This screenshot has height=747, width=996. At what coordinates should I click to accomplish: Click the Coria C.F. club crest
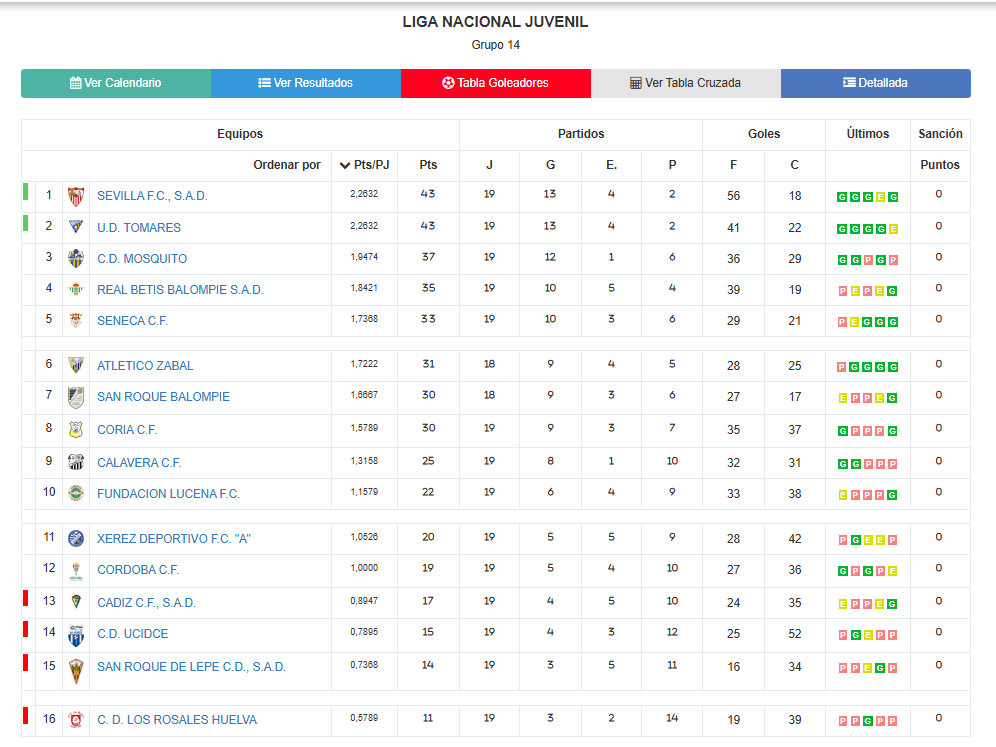[76, 430]
